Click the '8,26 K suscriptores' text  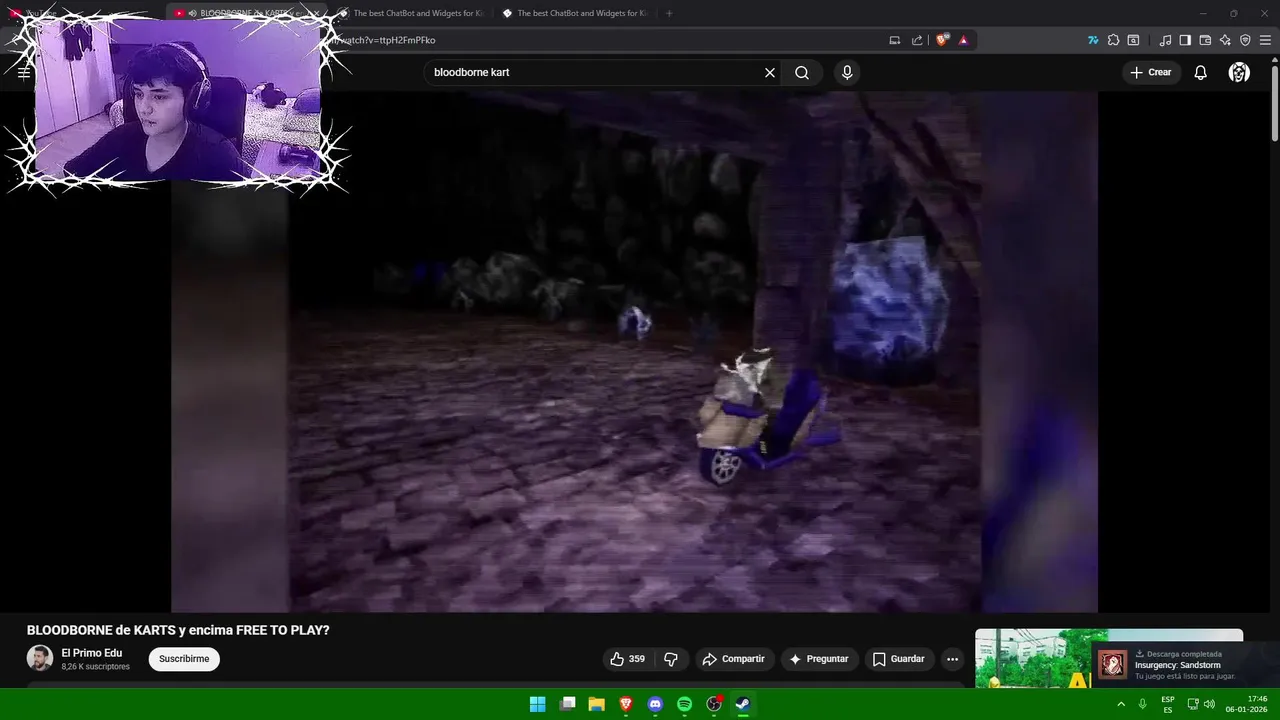(x=95, y=667)
